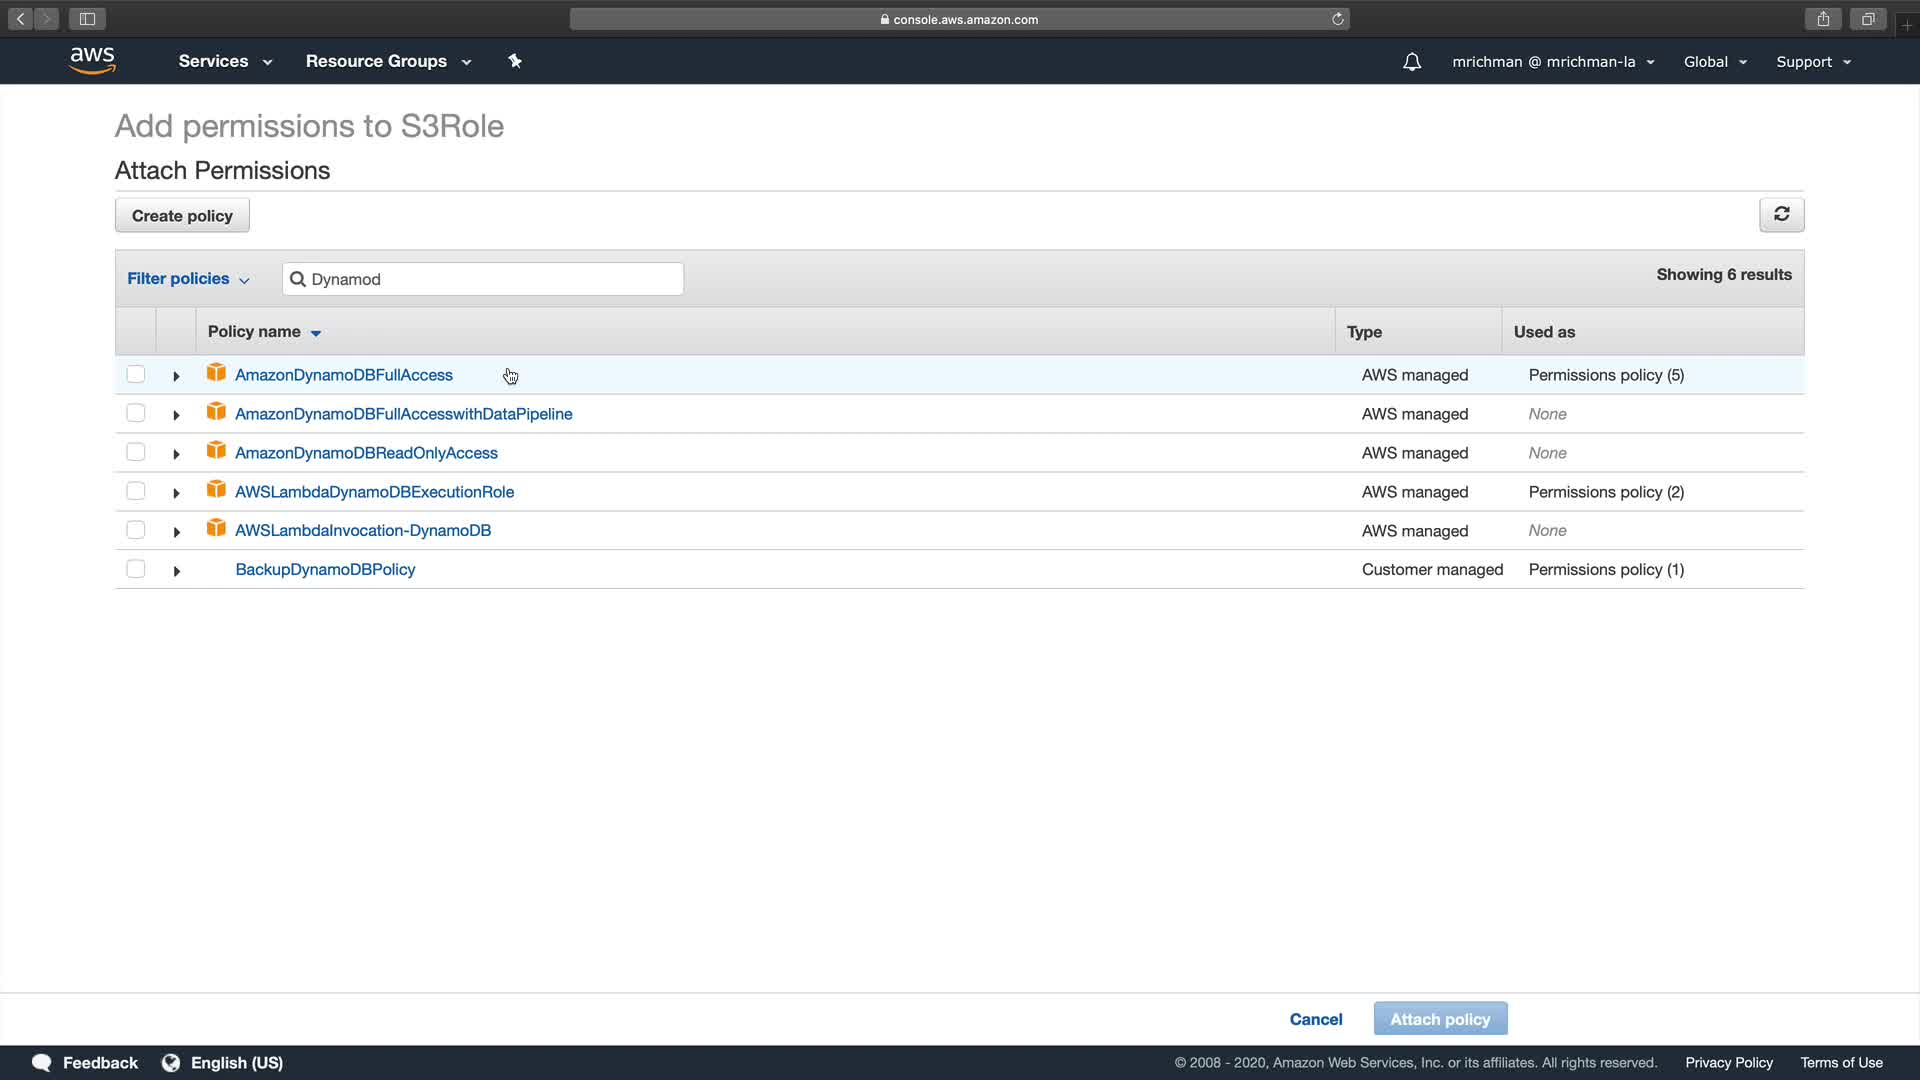The width and height of the screenshot is (1920, 1080).
Task: Expand the AmazonDynamoDBFullAccesswithDataPipeline row arrow
Action: [x=176, y=415]
